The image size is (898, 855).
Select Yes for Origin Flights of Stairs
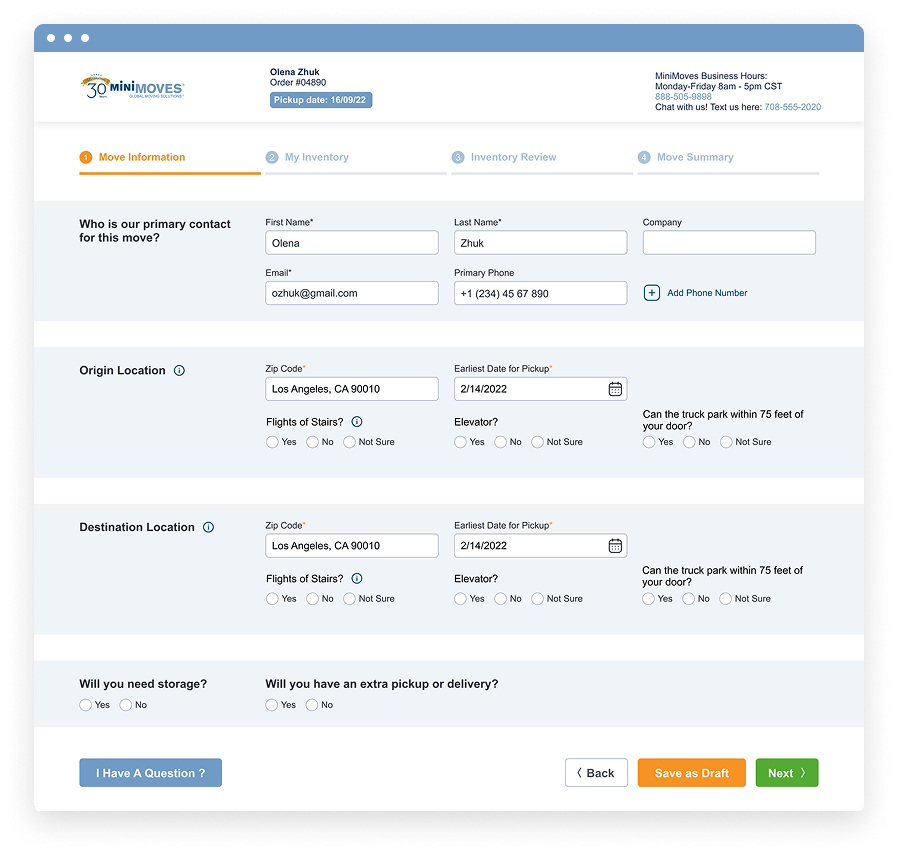click(x=272, y=442)
